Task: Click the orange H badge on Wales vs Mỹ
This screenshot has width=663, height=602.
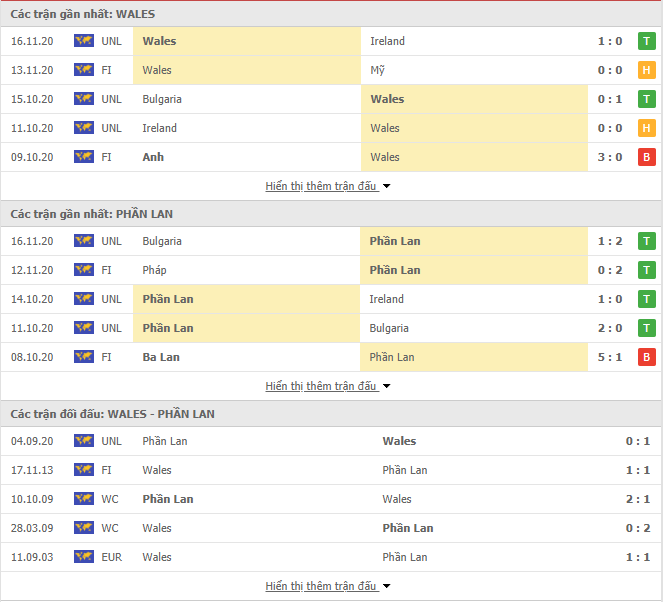Action: tap(647, 70)
